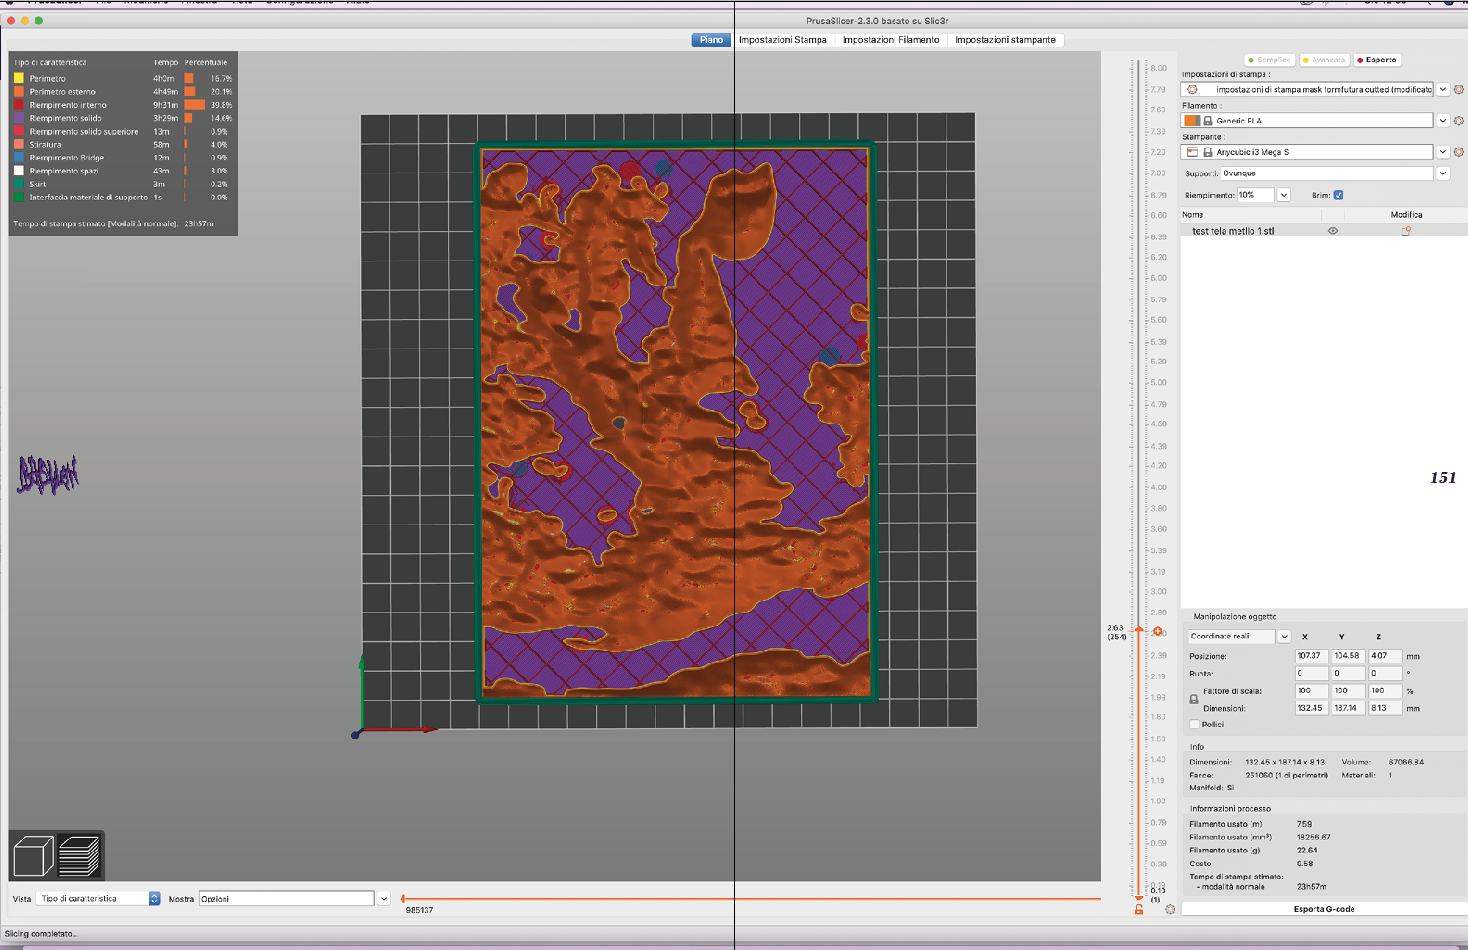This screenshot has width=1468, height=950.
Task: Click the scale factor padlock icon
Action: coord(1194,699)
